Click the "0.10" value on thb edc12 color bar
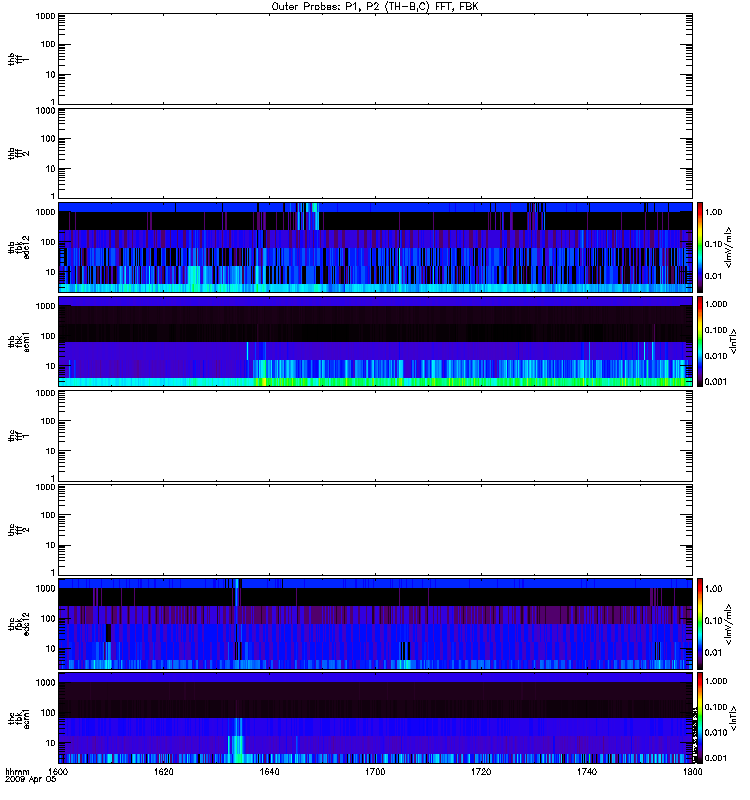Viewport: 750px width, 800px height. click(x=714, y=244)
